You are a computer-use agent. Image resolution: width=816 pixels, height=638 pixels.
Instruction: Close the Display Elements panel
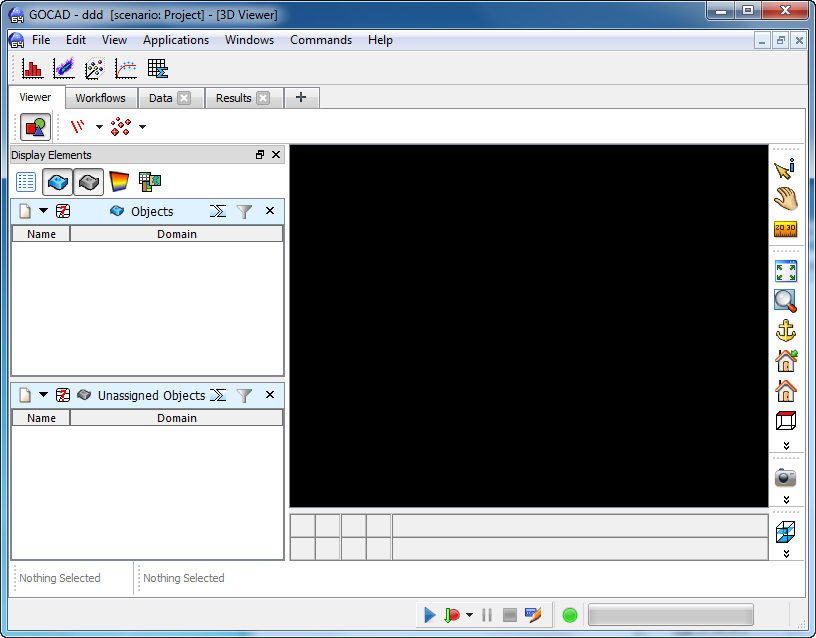[x=276, y=155]
